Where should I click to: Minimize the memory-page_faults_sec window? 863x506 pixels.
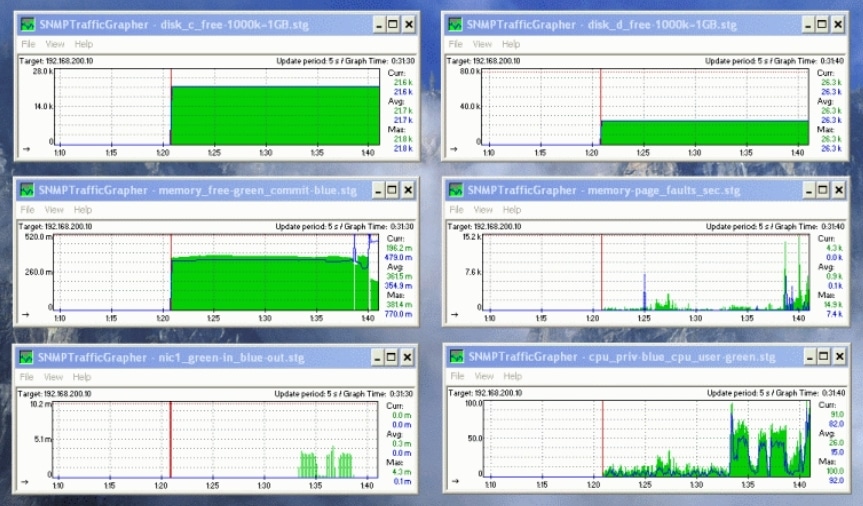click(809, 190)
